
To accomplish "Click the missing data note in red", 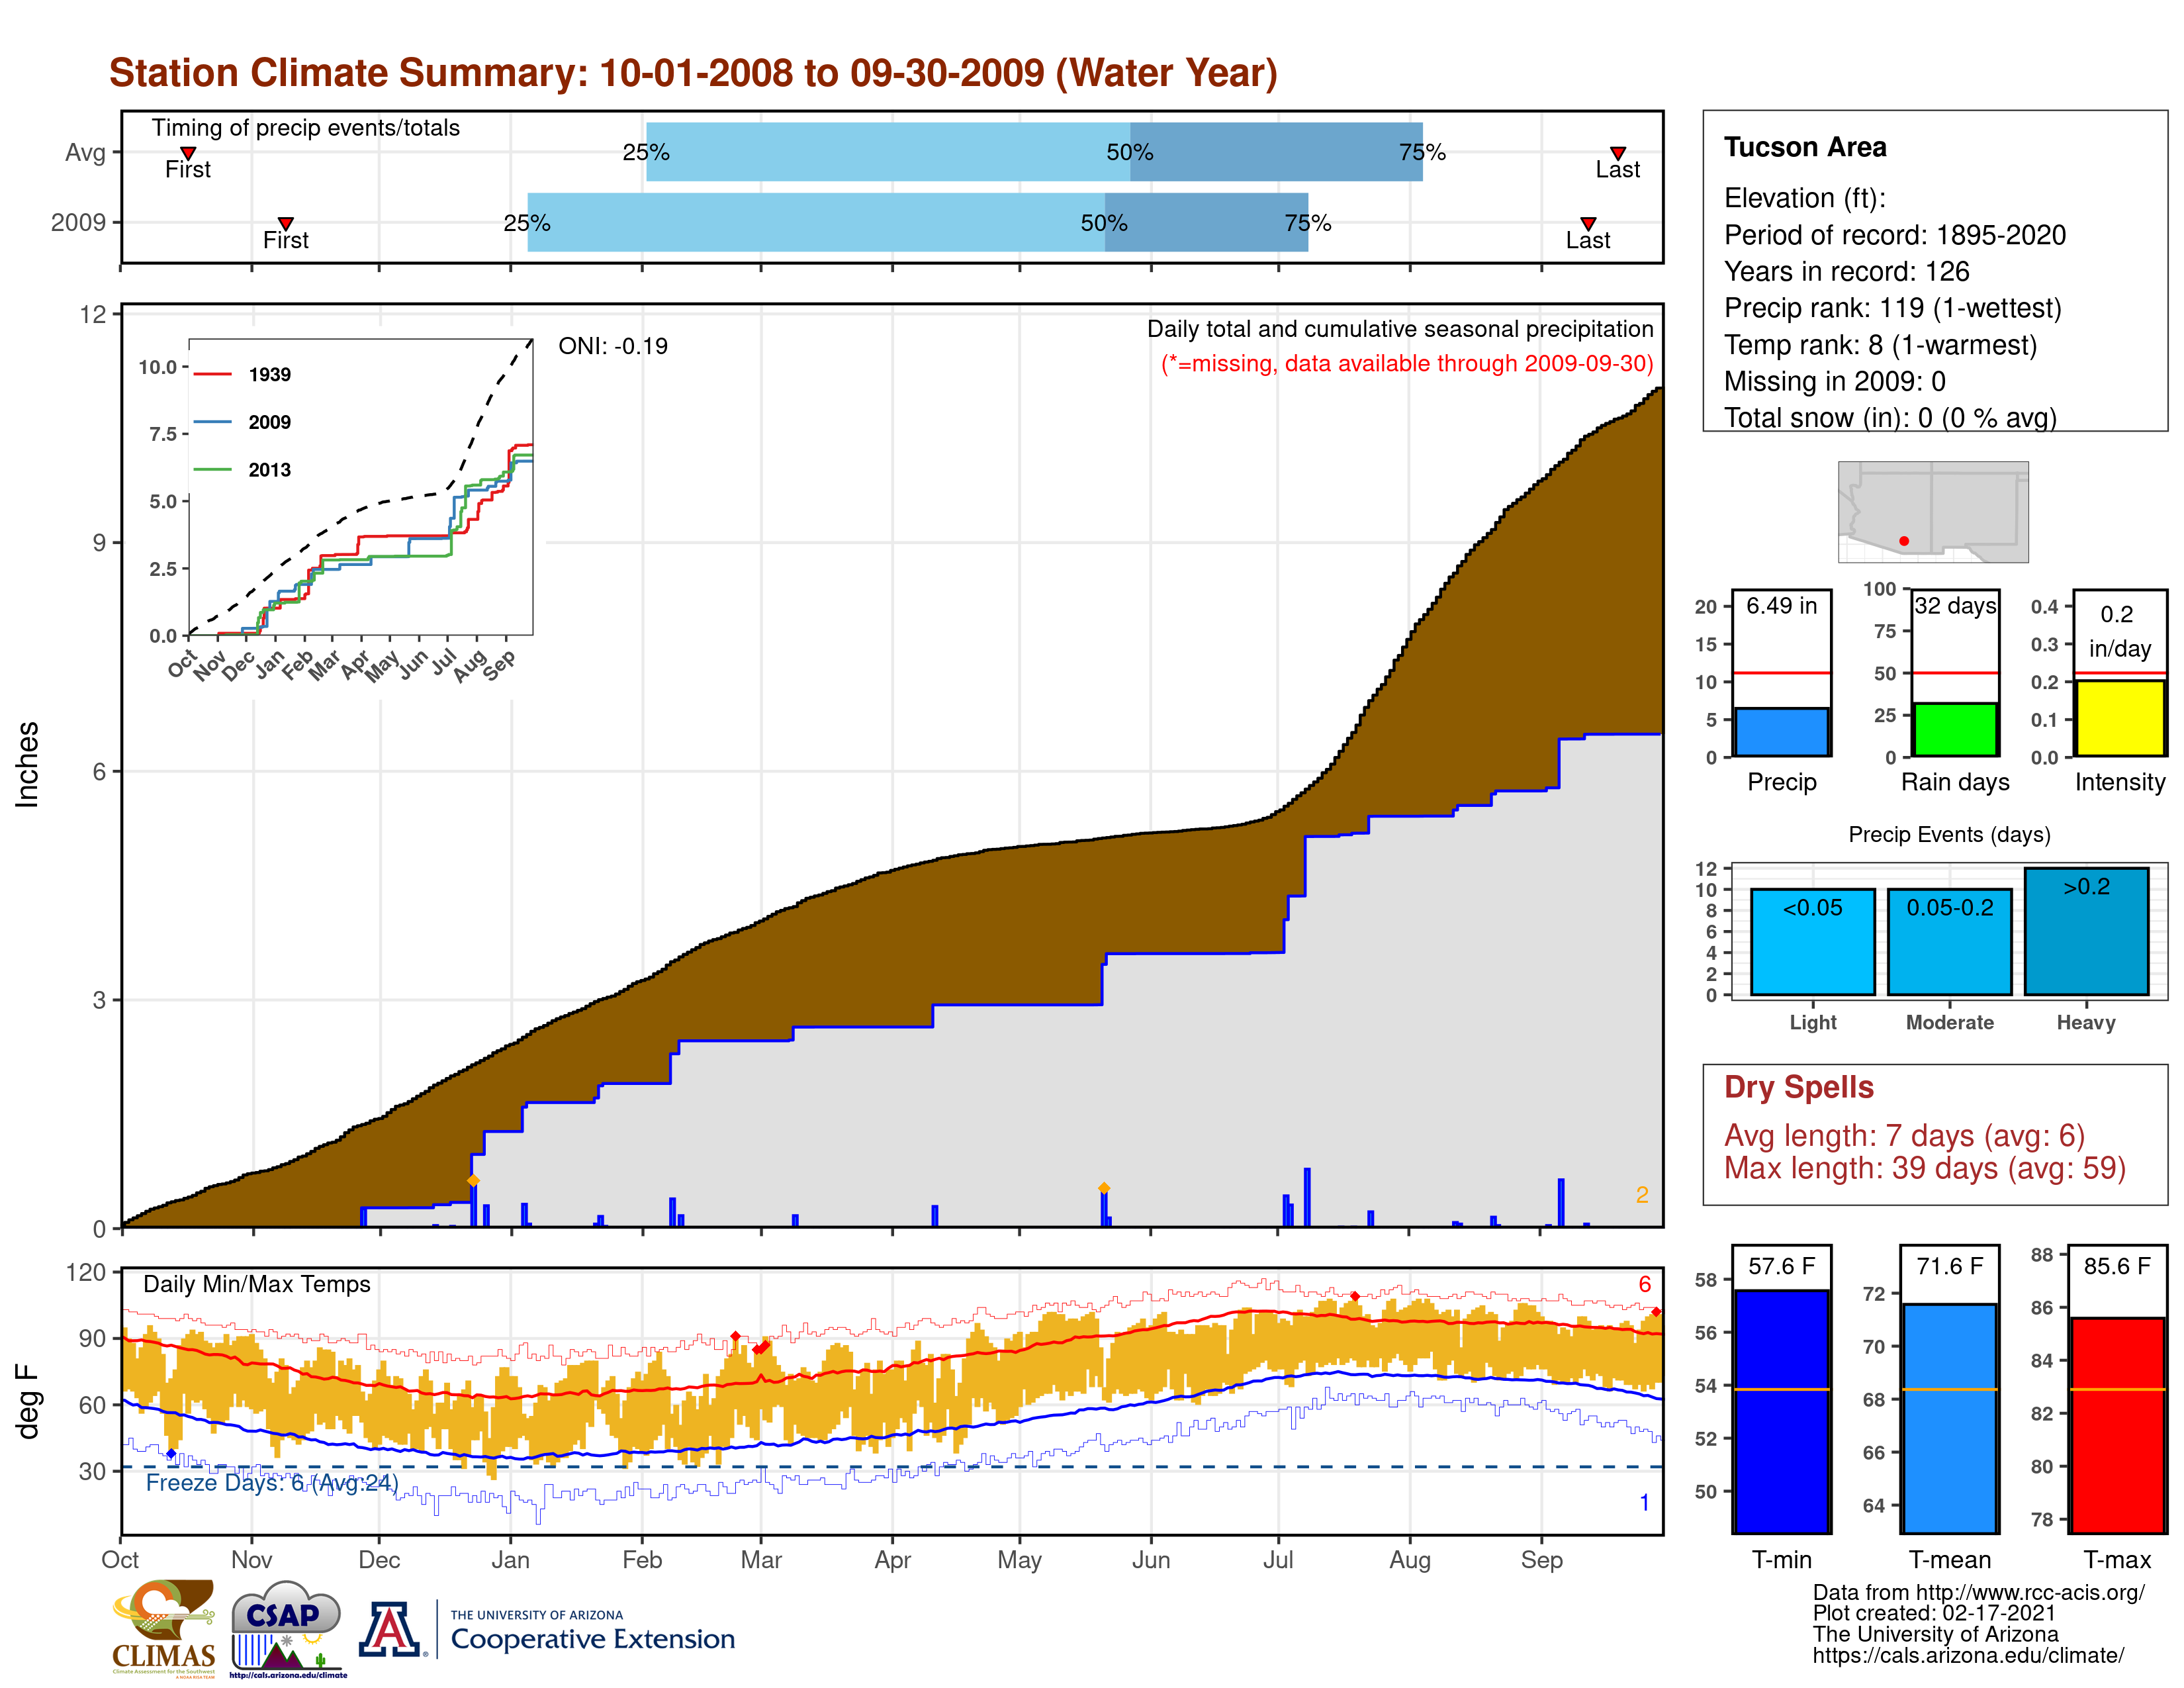I will (1407, 363).
